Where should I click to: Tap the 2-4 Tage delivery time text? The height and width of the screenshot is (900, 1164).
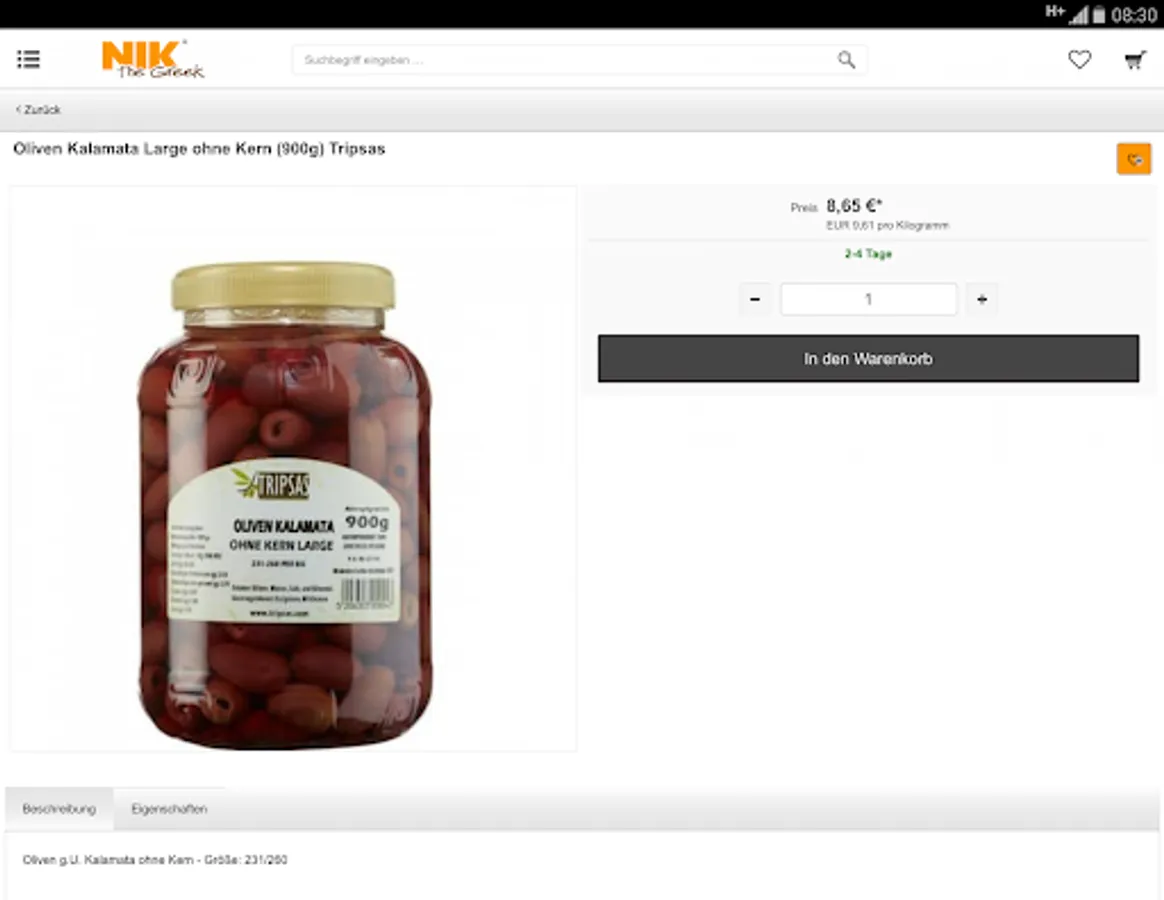click(868, 254)
